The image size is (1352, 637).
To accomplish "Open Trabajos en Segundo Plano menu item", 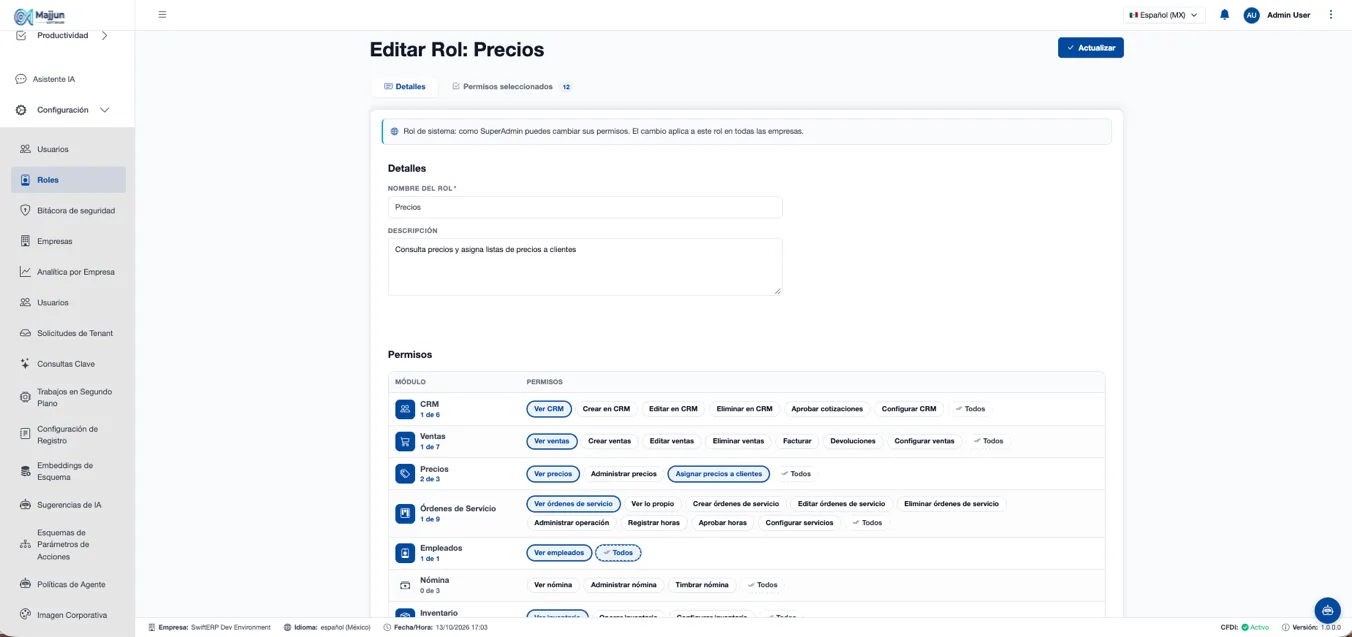I will [x=68, y=398].
